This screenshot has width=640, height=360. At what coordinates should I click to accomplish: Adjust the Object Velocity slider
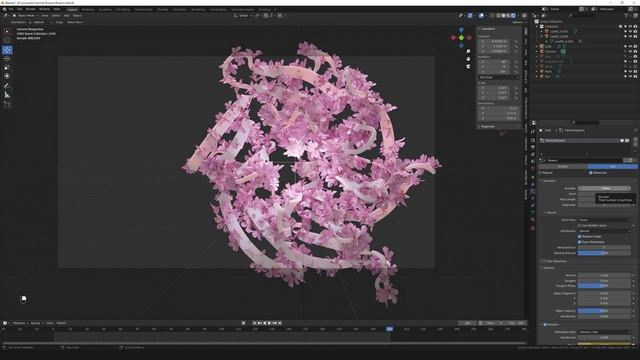pyautogui.click(x=604, y=311)
